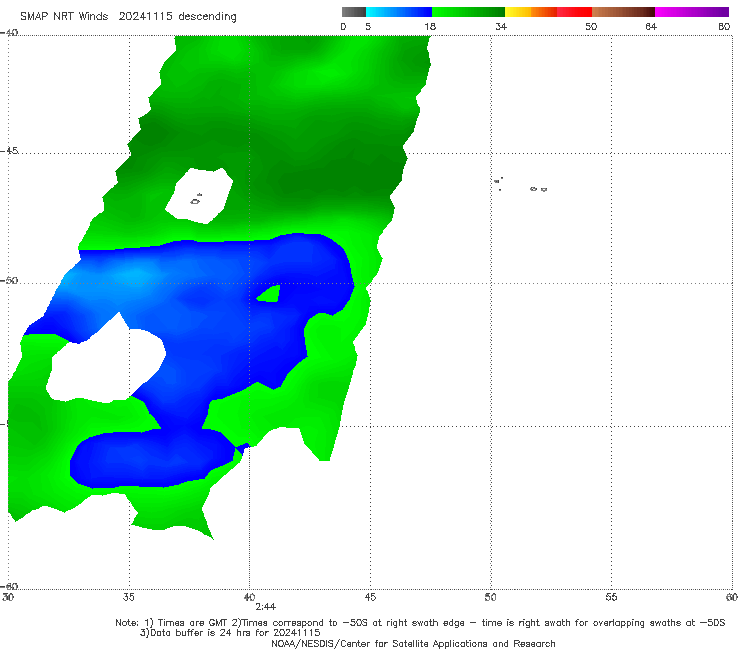Screen dimensions: 740x650
Task: Click the gray segment of the wind color bar
Action: pyautogui.click(x=353, y=12)
